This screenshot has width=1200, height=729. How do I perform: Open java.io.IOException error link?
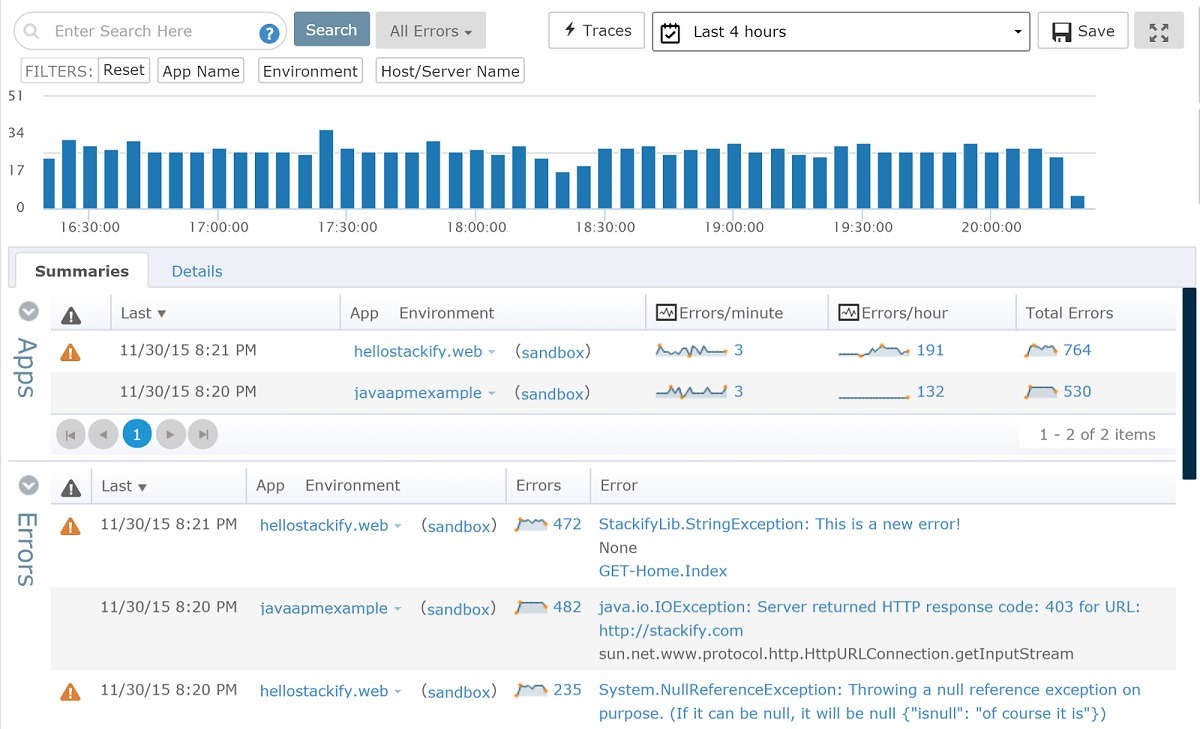pos(869,618)
